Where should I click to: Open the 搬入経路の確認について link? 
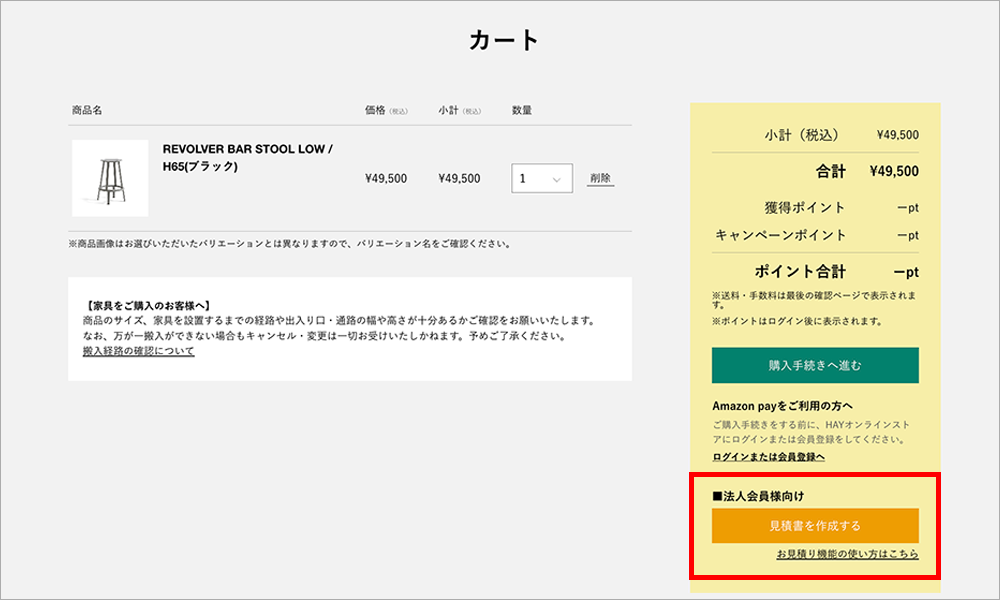coord(139,351)
